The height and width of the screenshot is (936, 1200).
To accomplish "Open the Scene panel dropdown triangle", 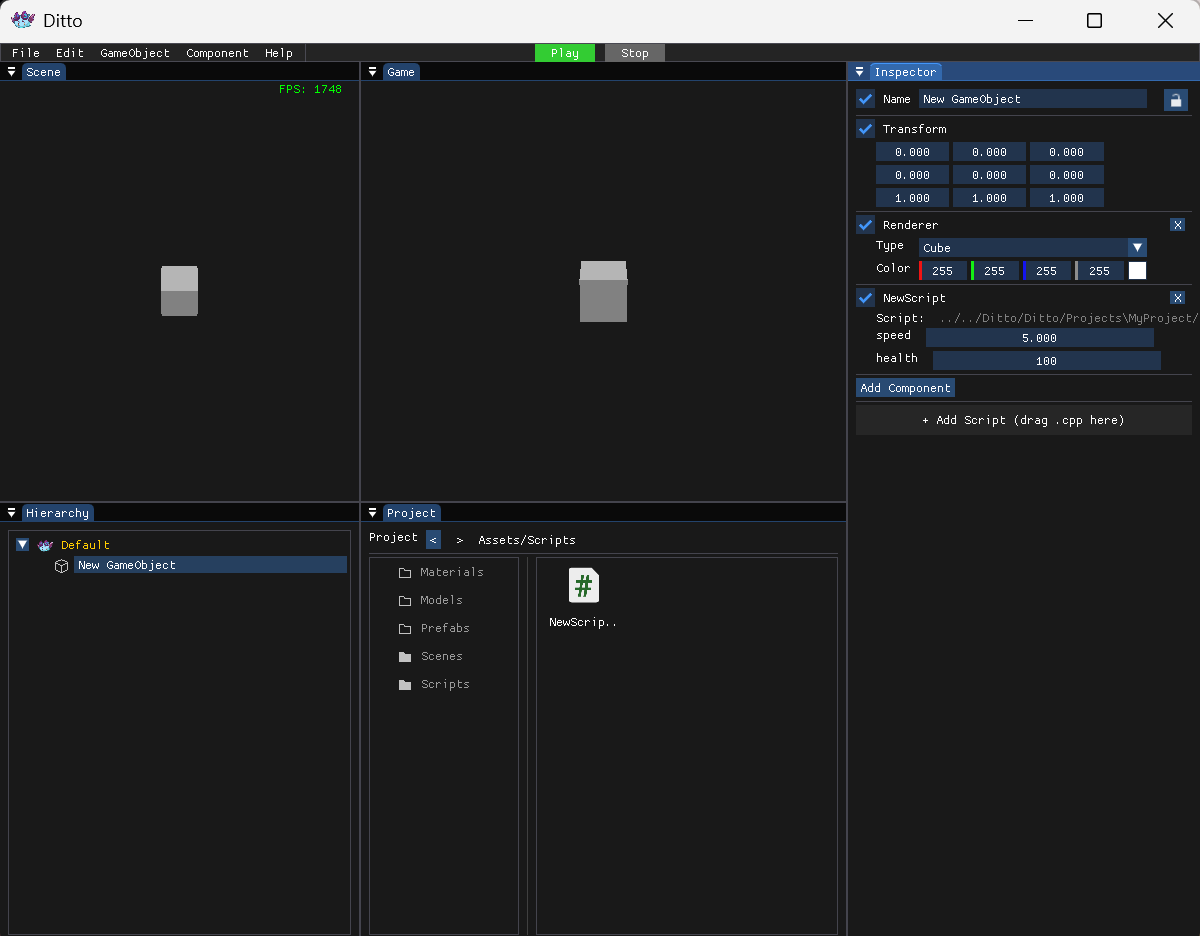I will coord(11,72).
